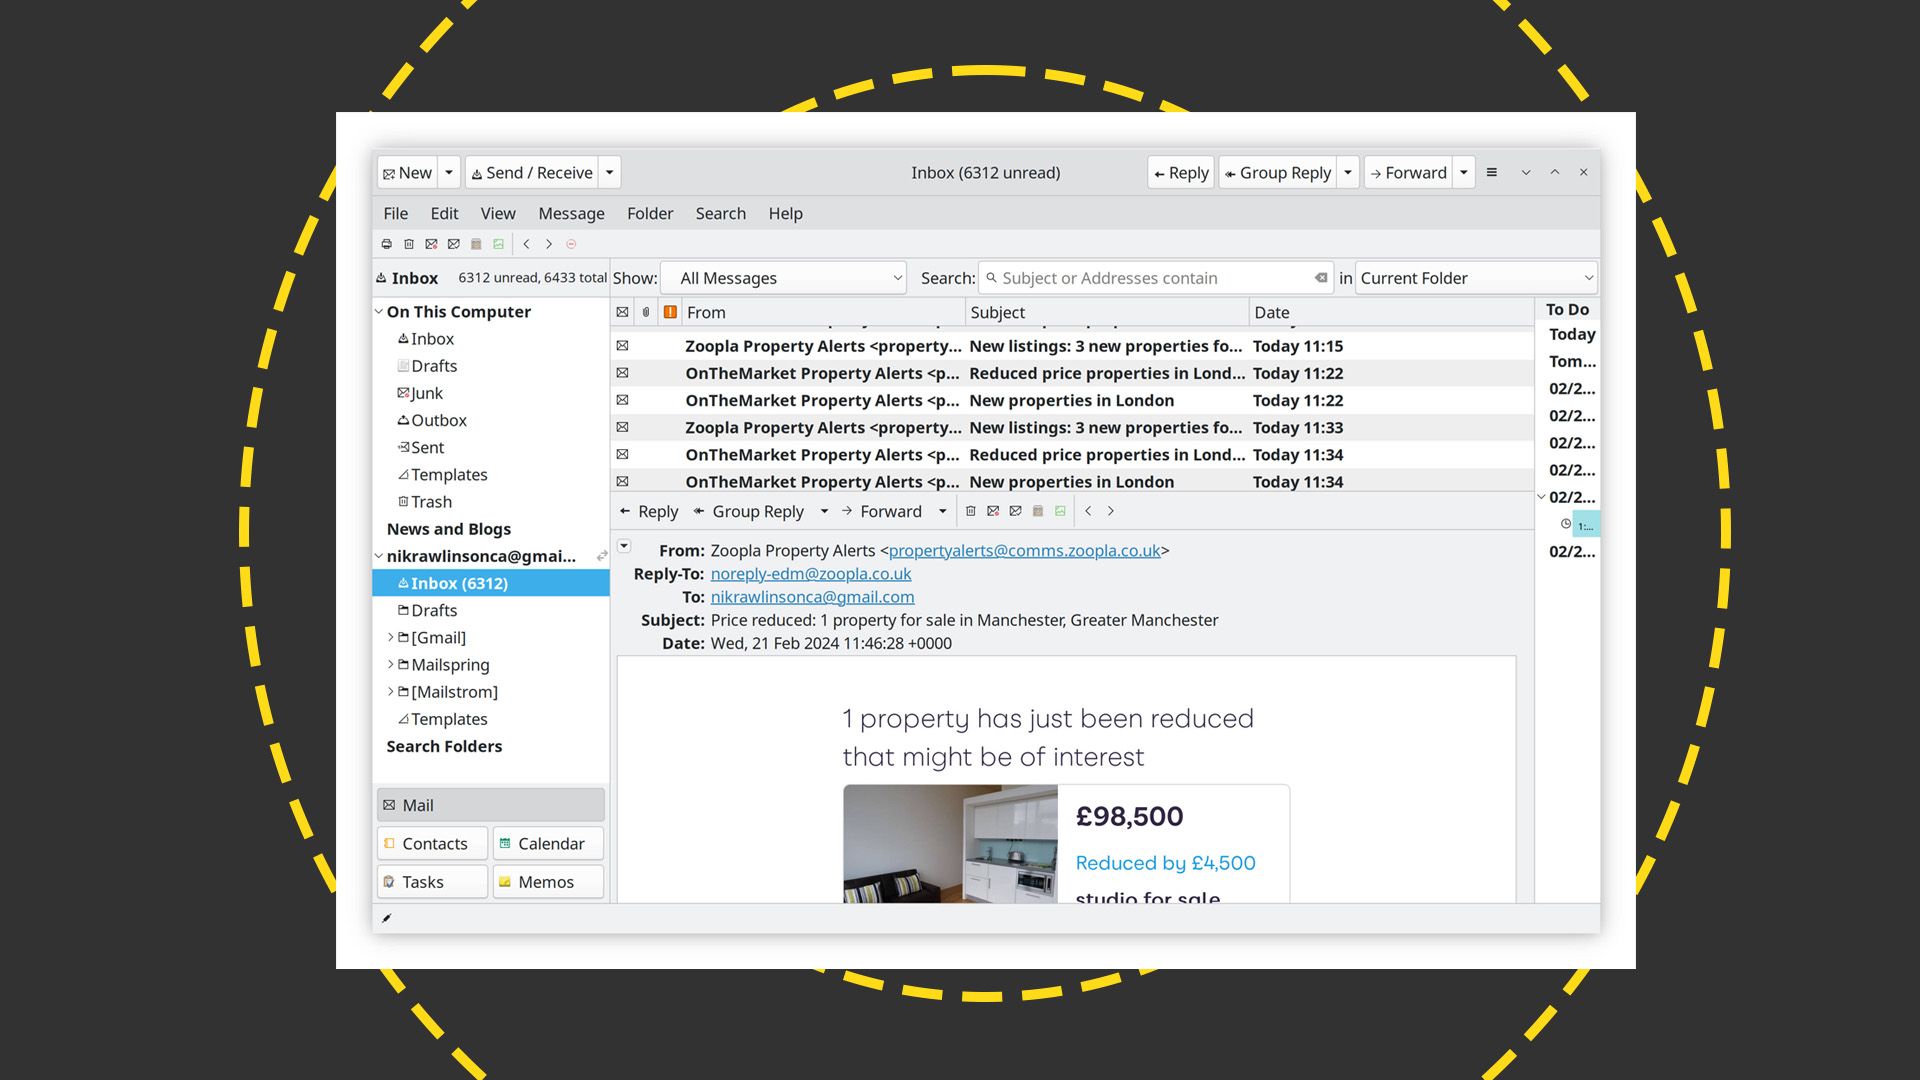1920x1080 pixels.
Task: Click the mark-as-junk envelope icon in the top toolbar
Action: 431,244
